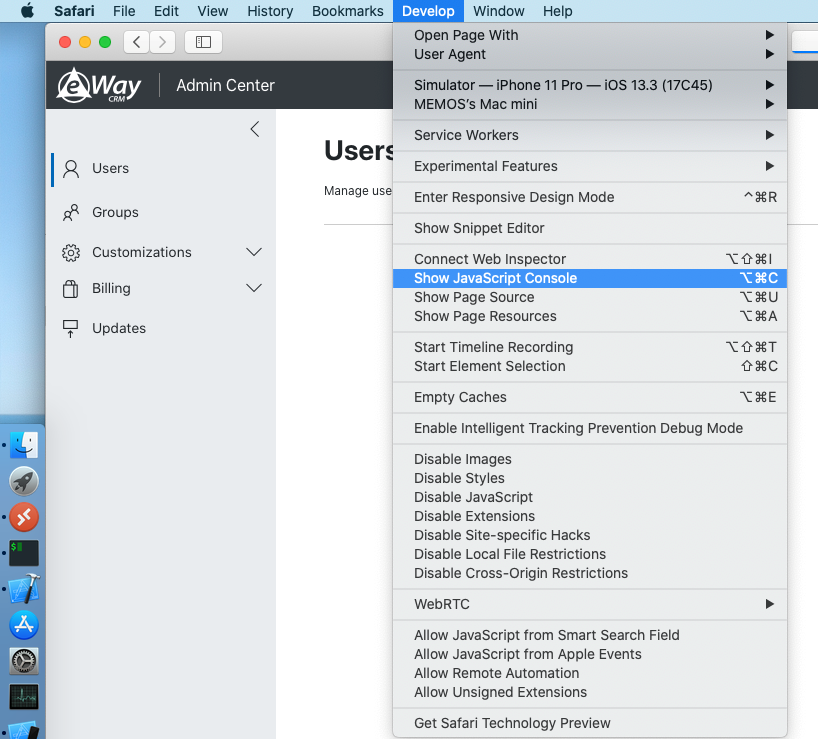Toggle Disable Extensions
Screen dimensions: 818x739
pyautogui.click(x=590, y=516)
